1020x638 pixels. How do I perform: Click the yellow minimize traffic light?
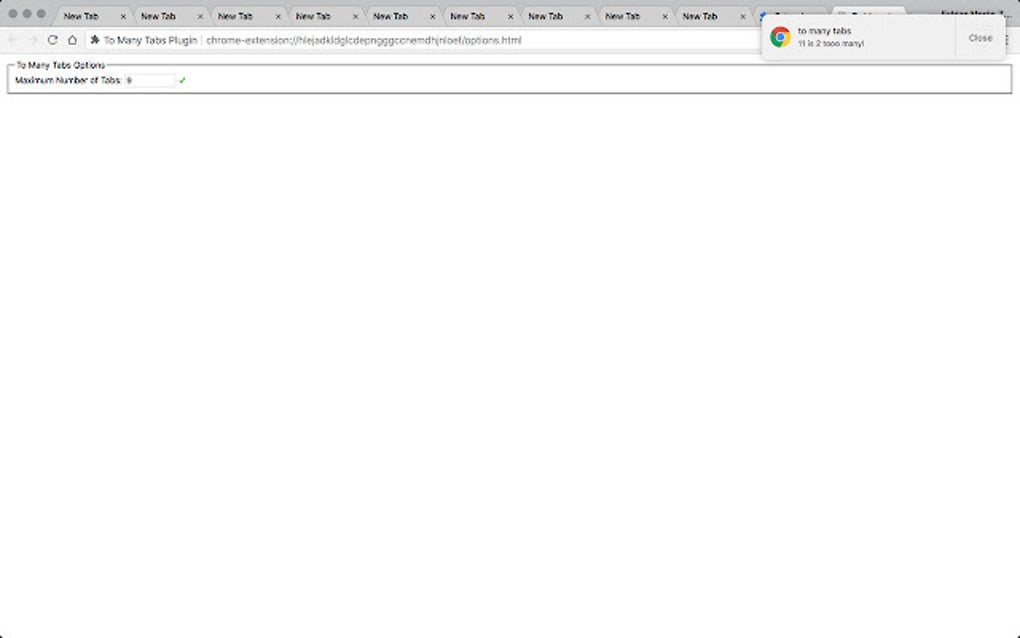pos(25,15)
